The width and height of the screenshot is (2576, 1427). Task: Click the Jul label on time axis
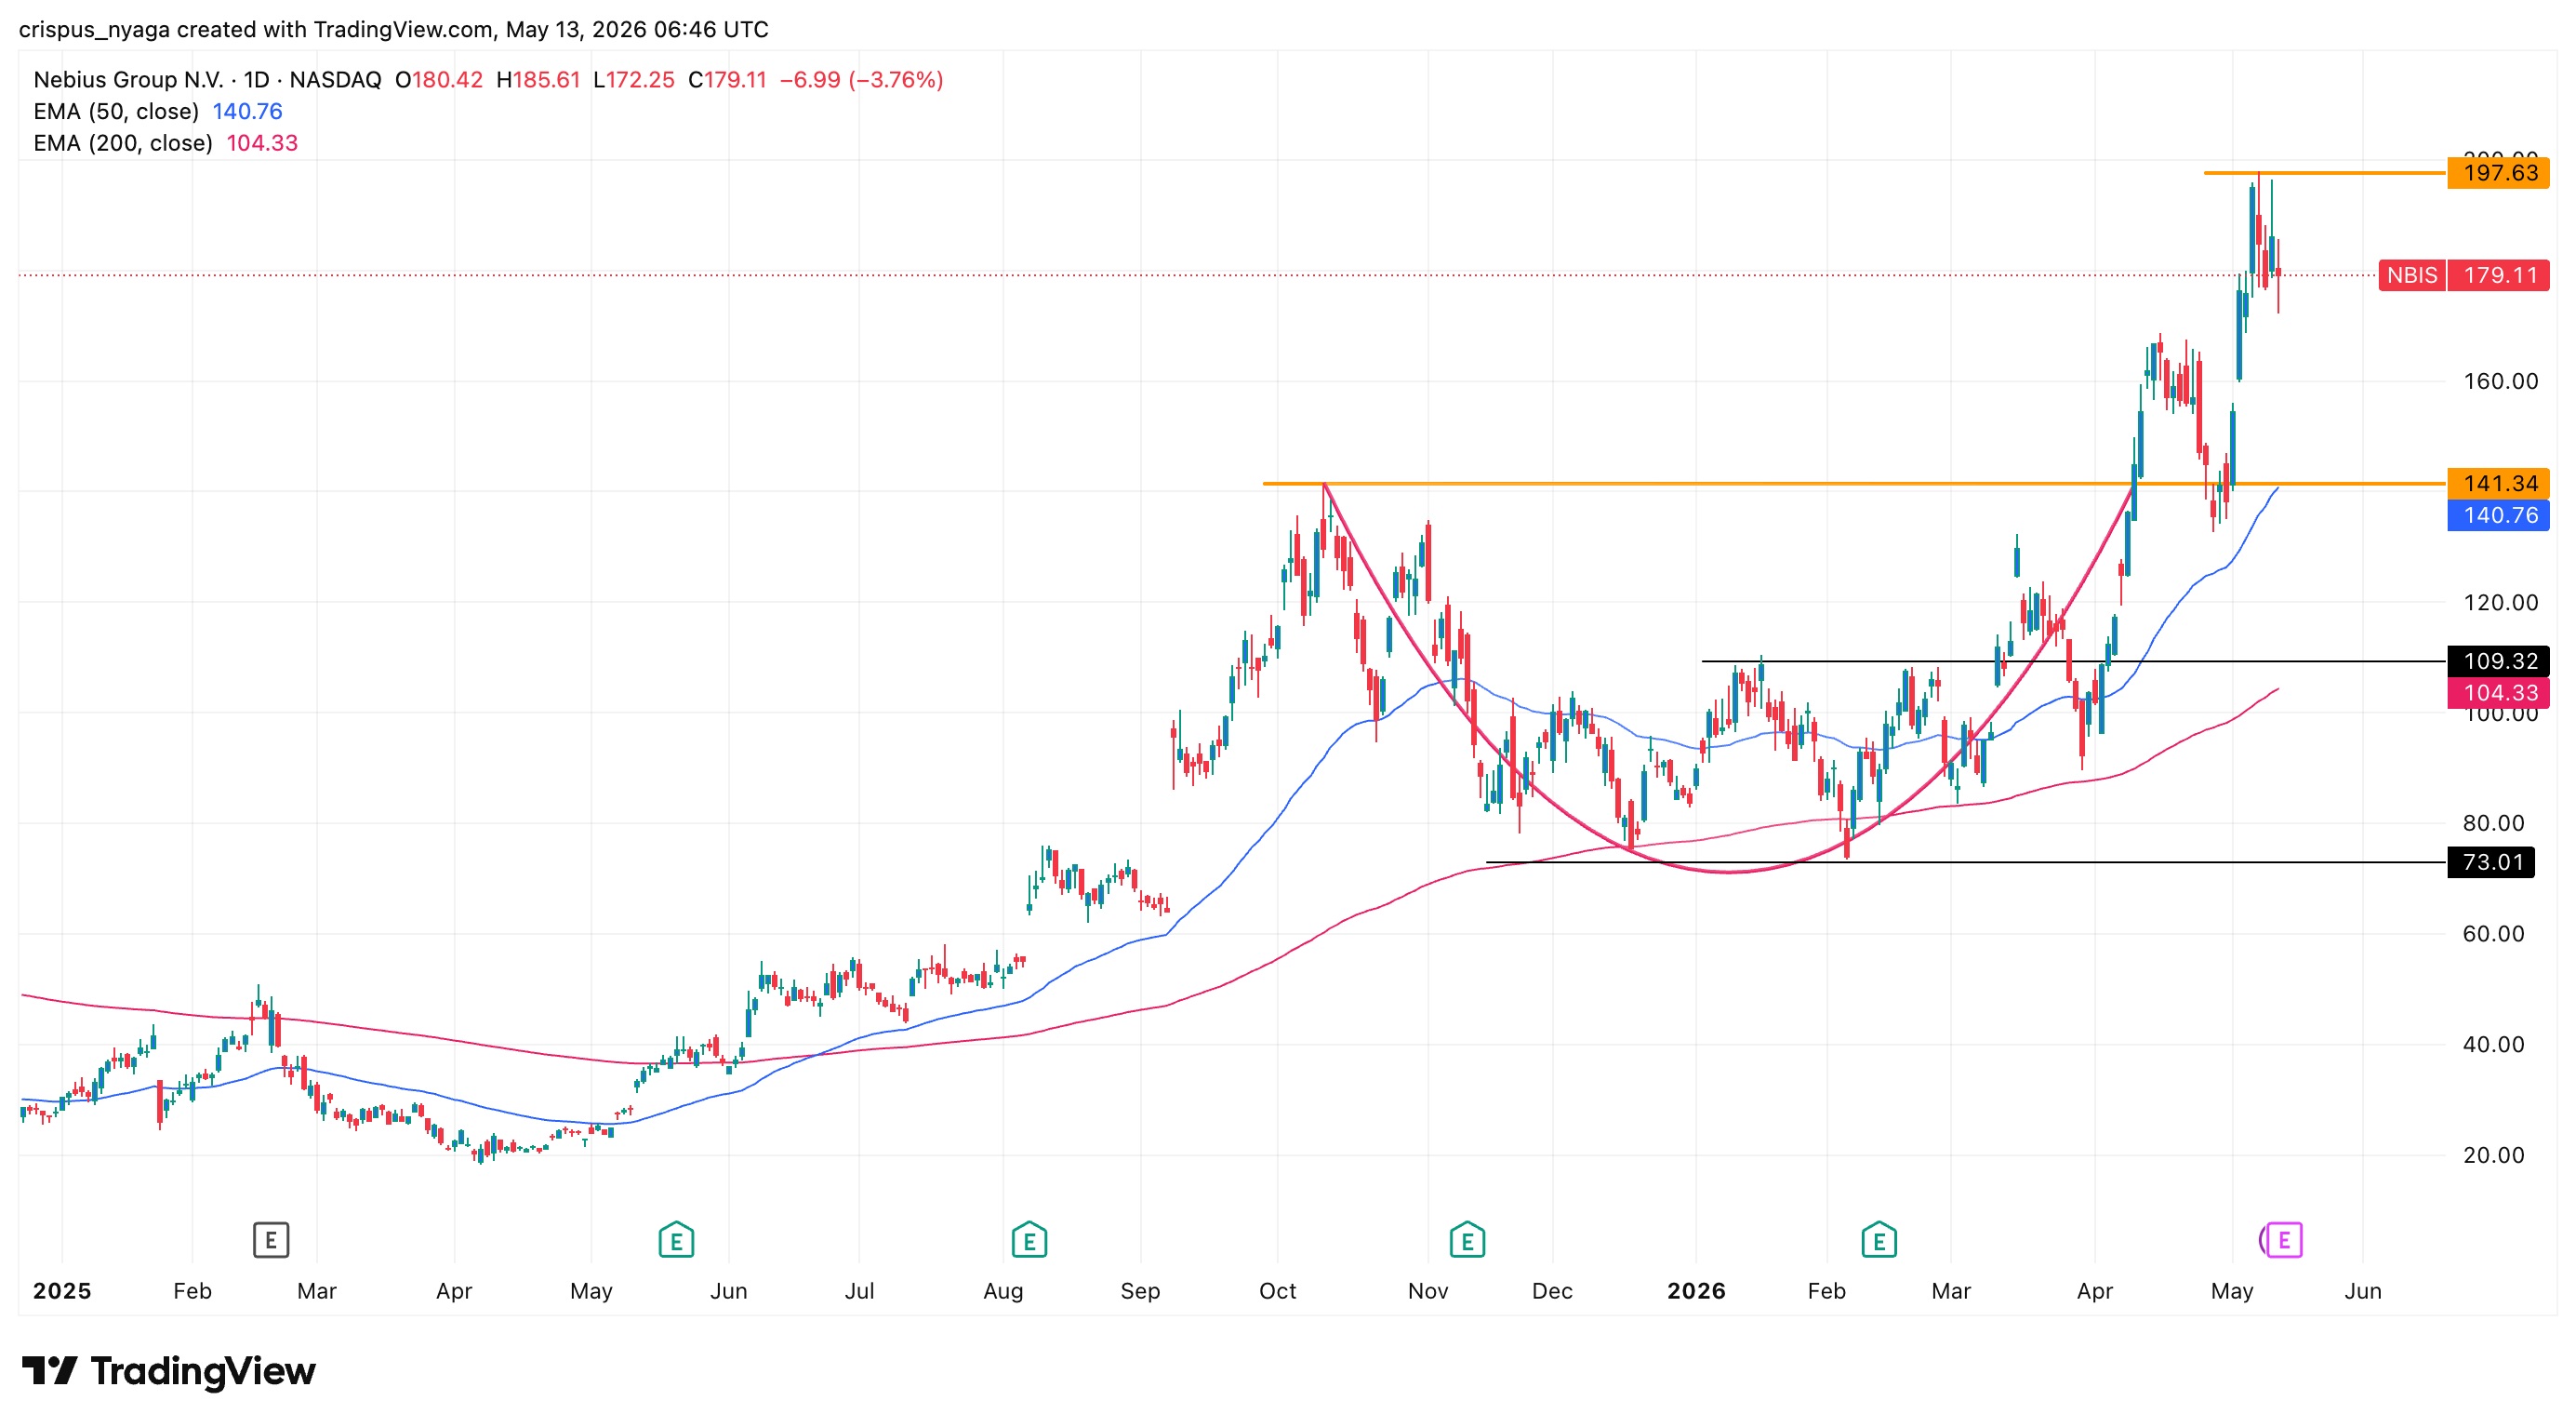coord(859,1291)
